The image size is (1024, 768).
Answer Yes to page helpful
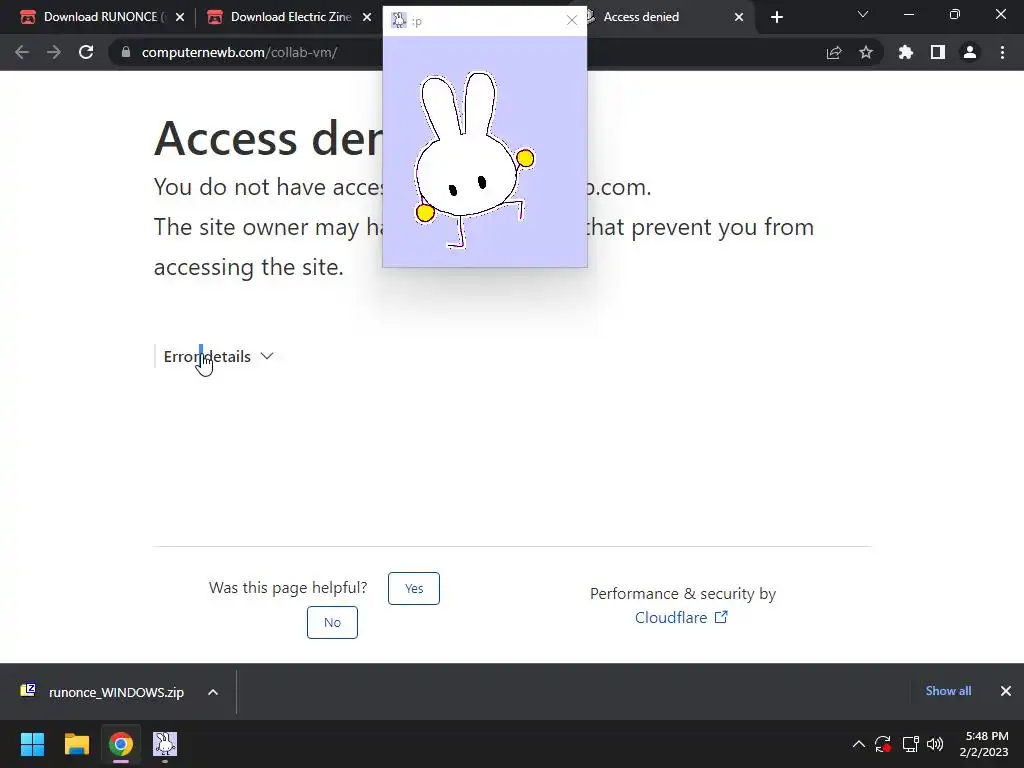click(414, 588)
